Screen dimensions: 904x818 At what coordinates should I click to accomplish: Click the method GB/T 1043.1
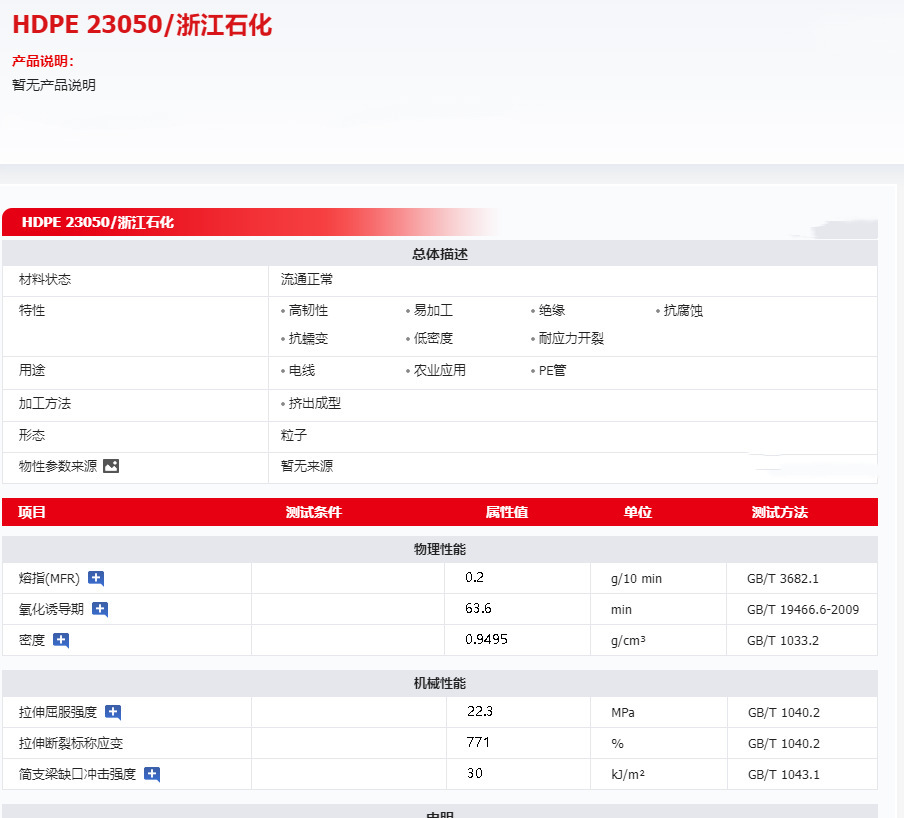coord(784,775)
